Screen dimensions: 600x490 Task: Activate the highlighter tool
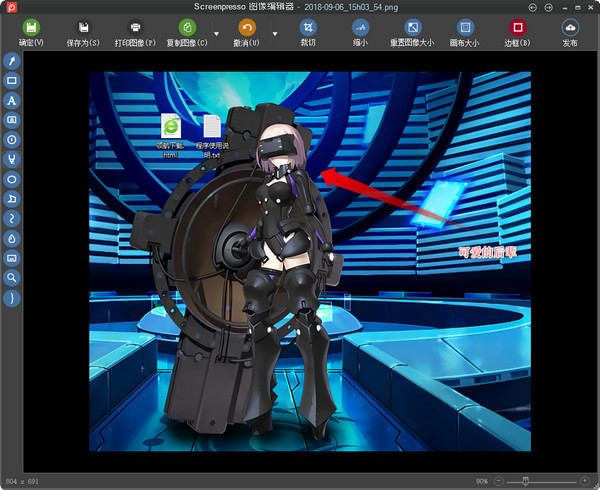(x=12, y=159)
